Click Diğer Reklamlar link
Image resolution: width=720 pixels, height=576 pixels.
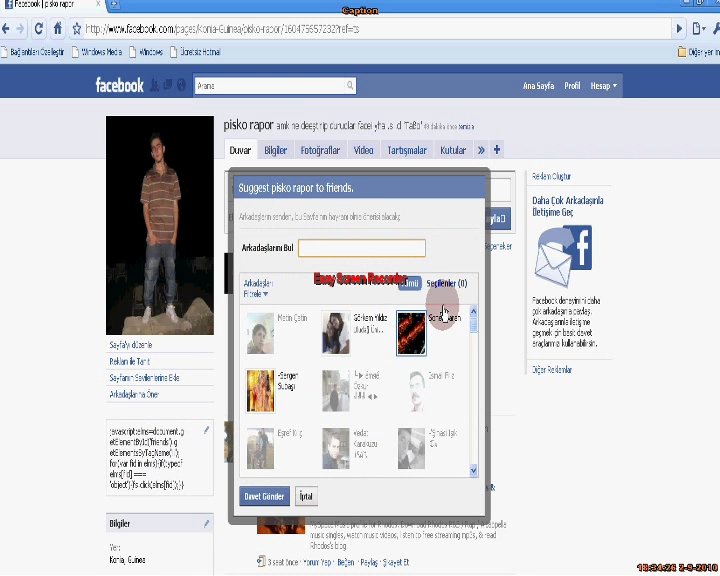click(552, 370)
